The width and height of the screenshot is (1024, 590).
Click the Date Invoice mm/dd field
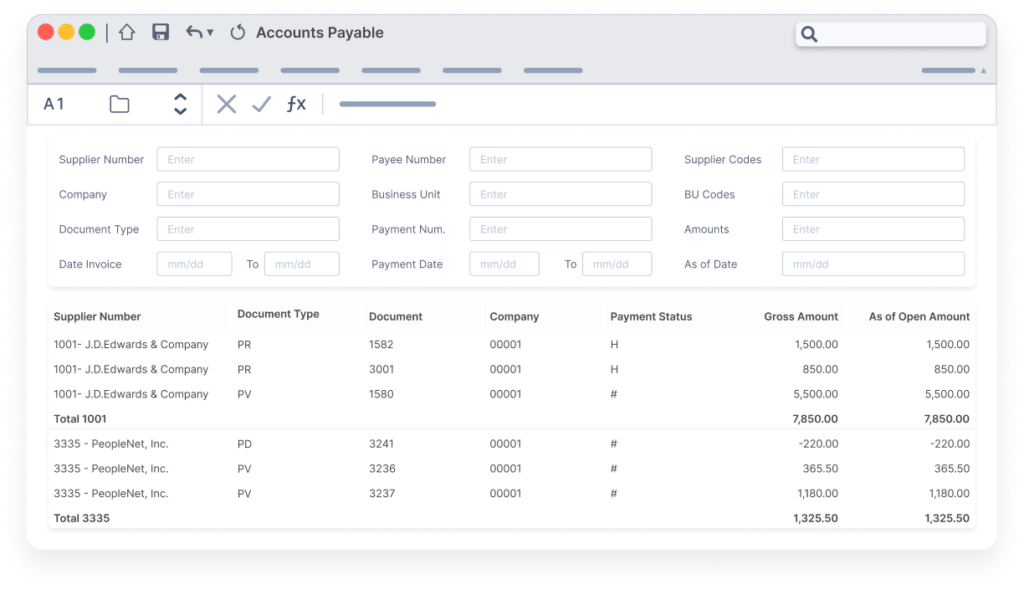(x=194, y=263)
